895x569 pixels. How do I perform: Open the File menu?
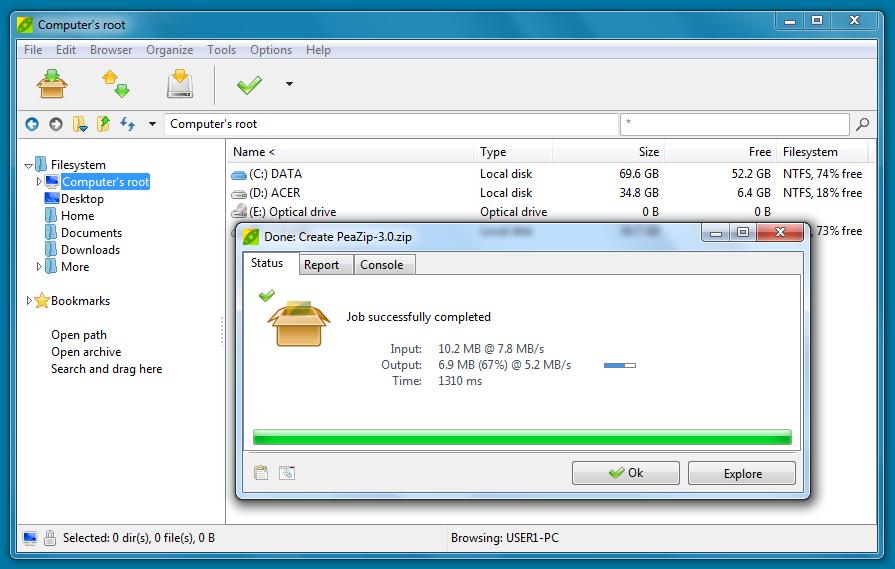[33, 50]
